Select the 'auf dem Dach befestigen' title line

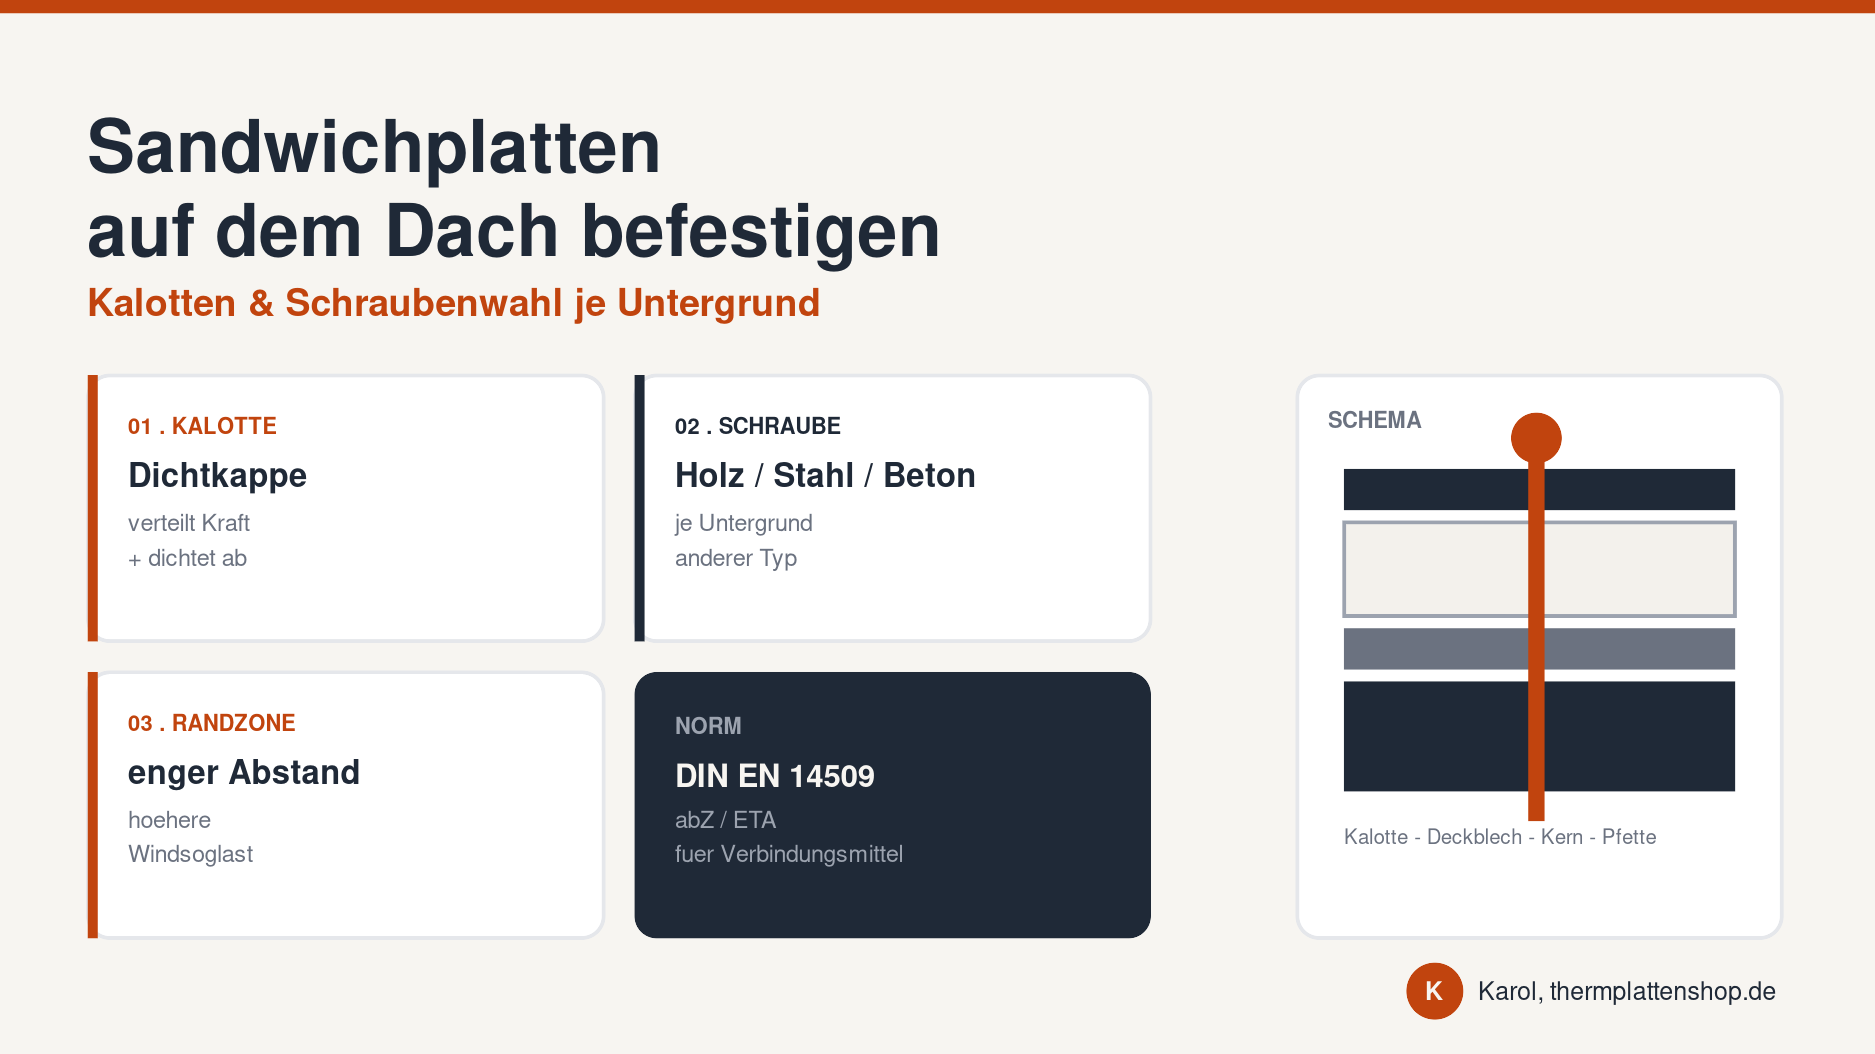(x=514, y=232)
